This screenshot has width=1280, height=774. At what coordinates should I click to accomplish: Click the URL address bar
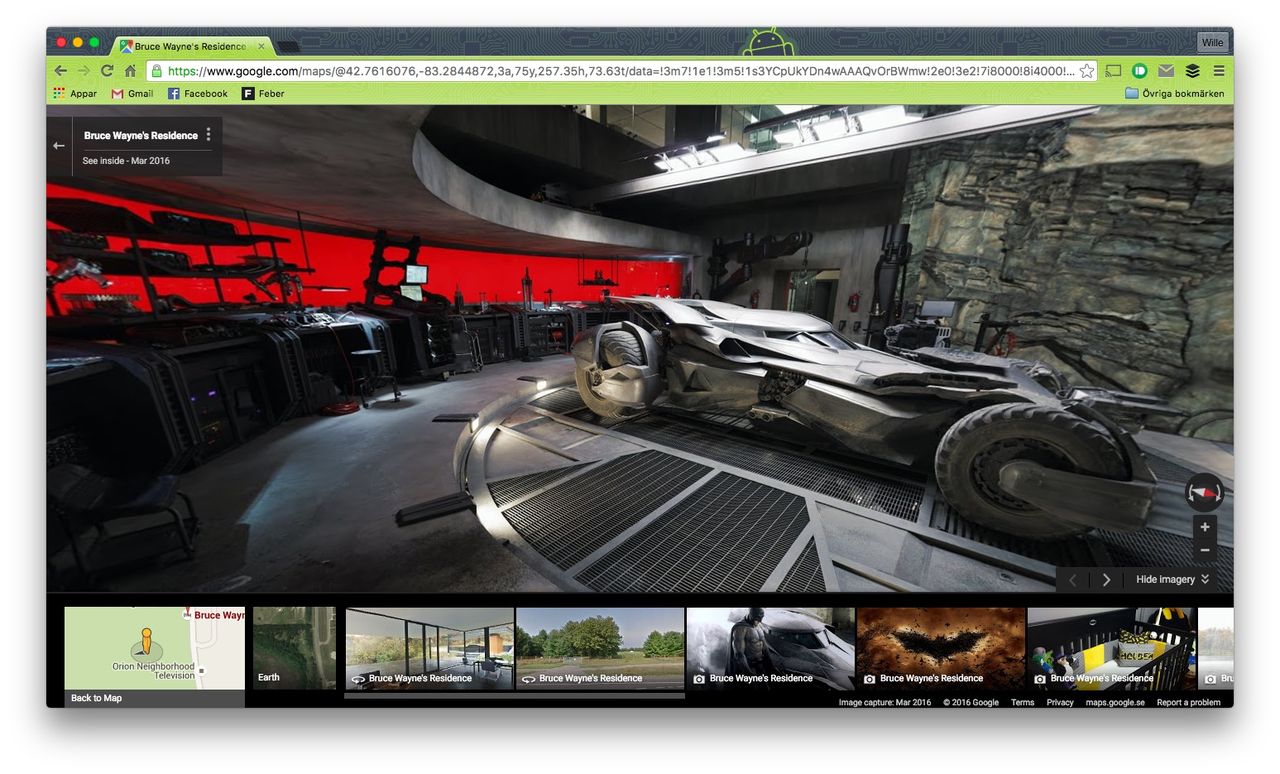coord(620,71)
